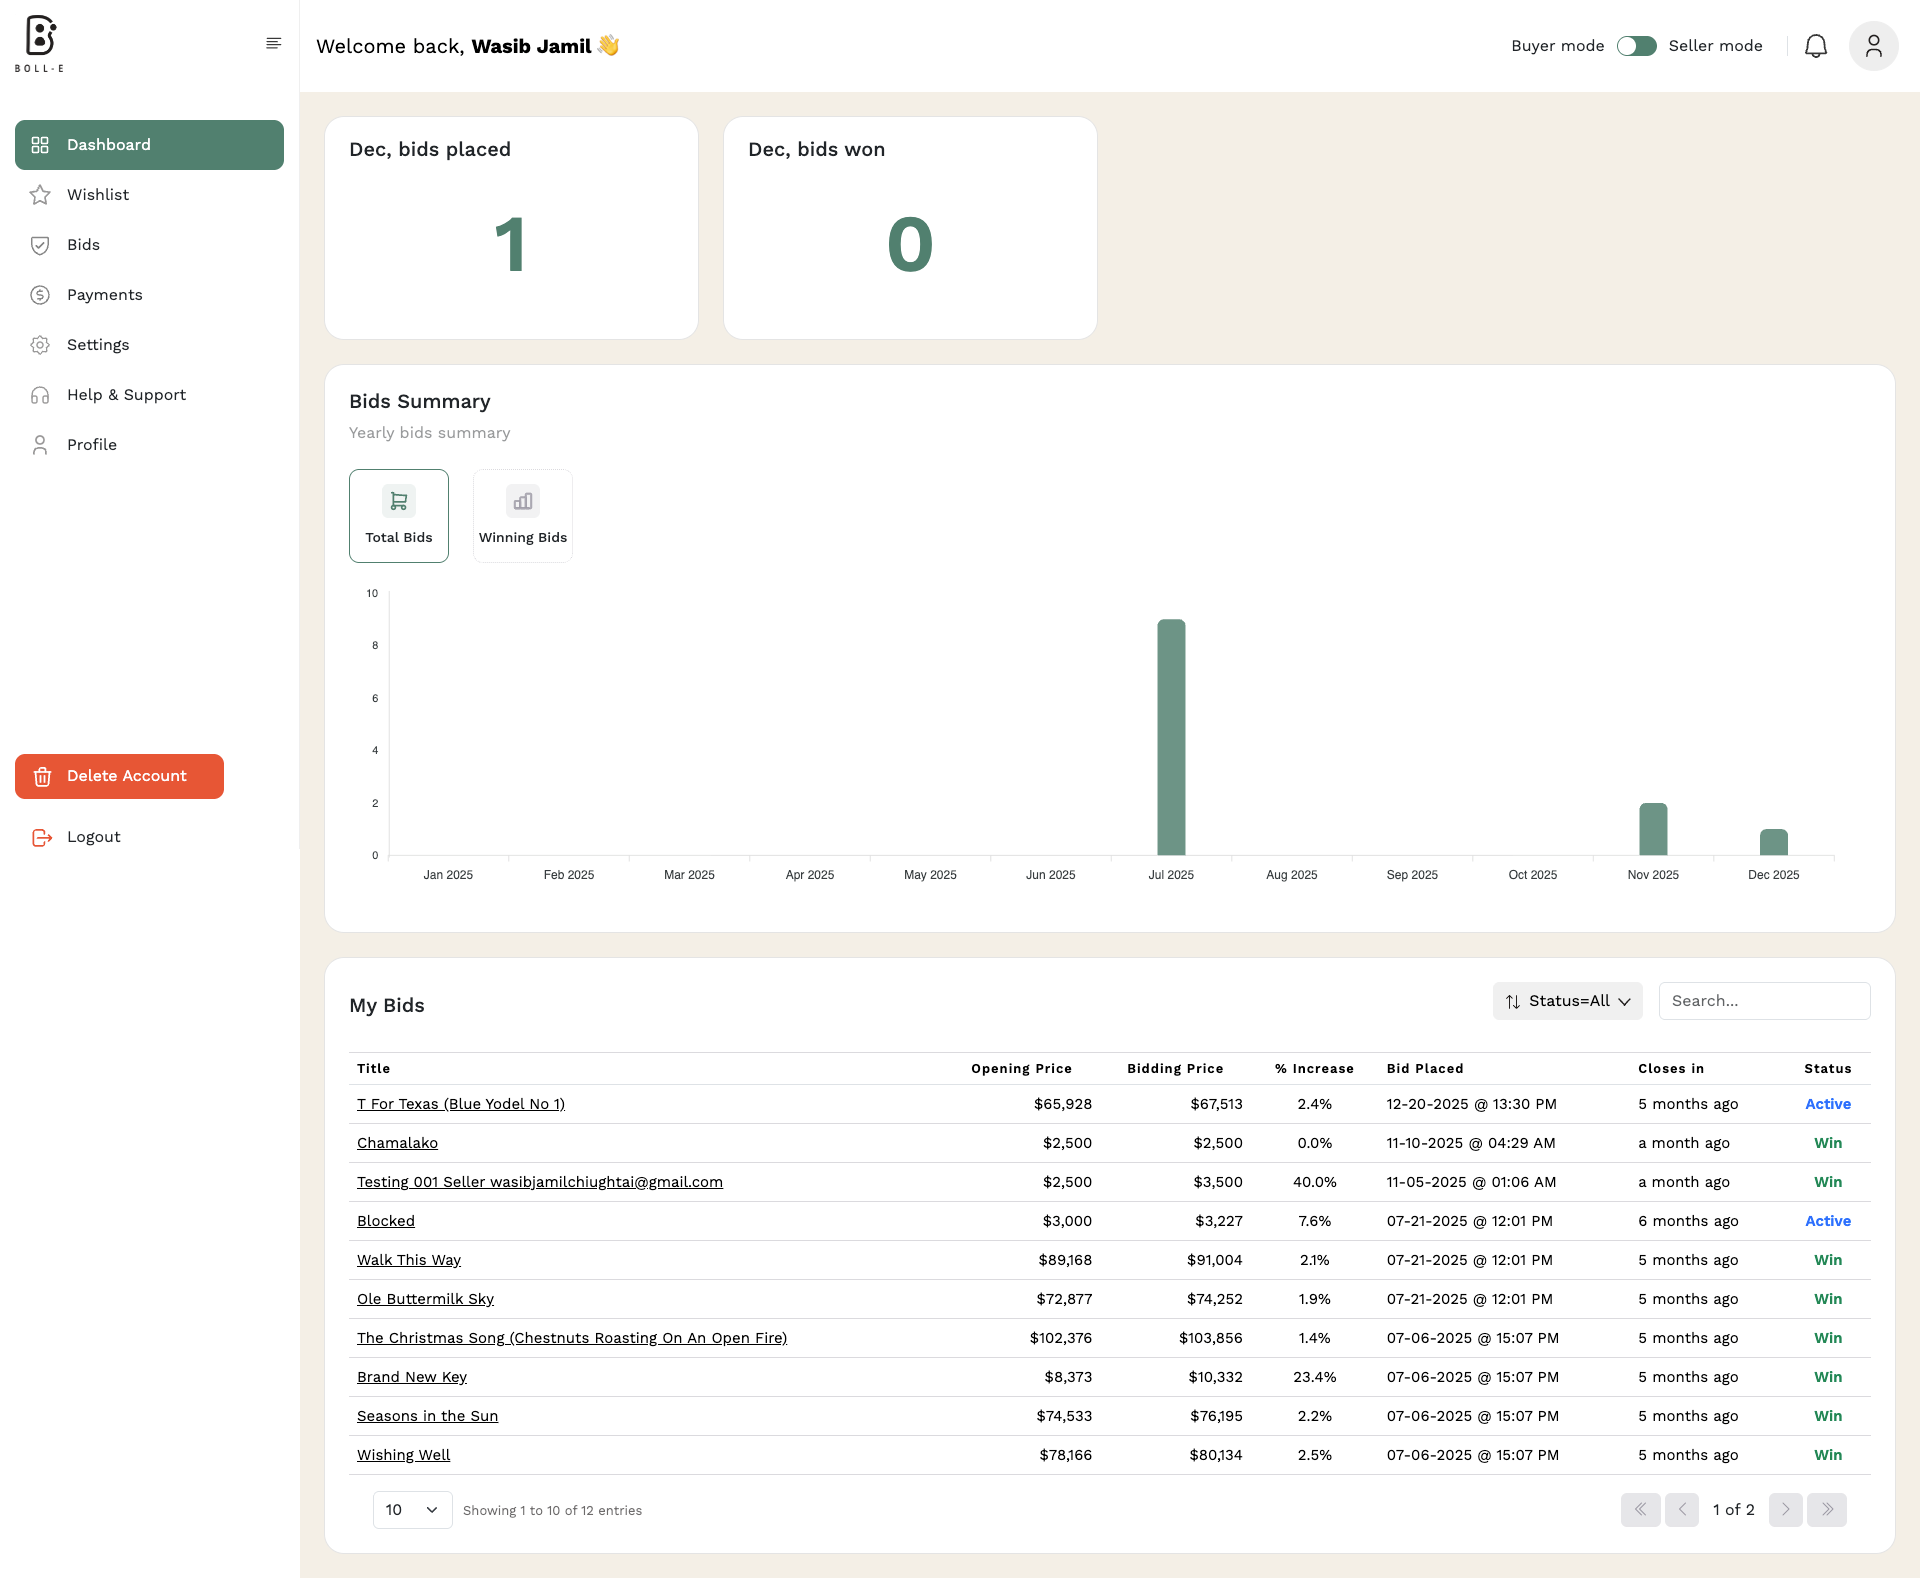1920x1578 pixels.
Task: Click the notification bell icon
Action: click(x=1815, y=46)
